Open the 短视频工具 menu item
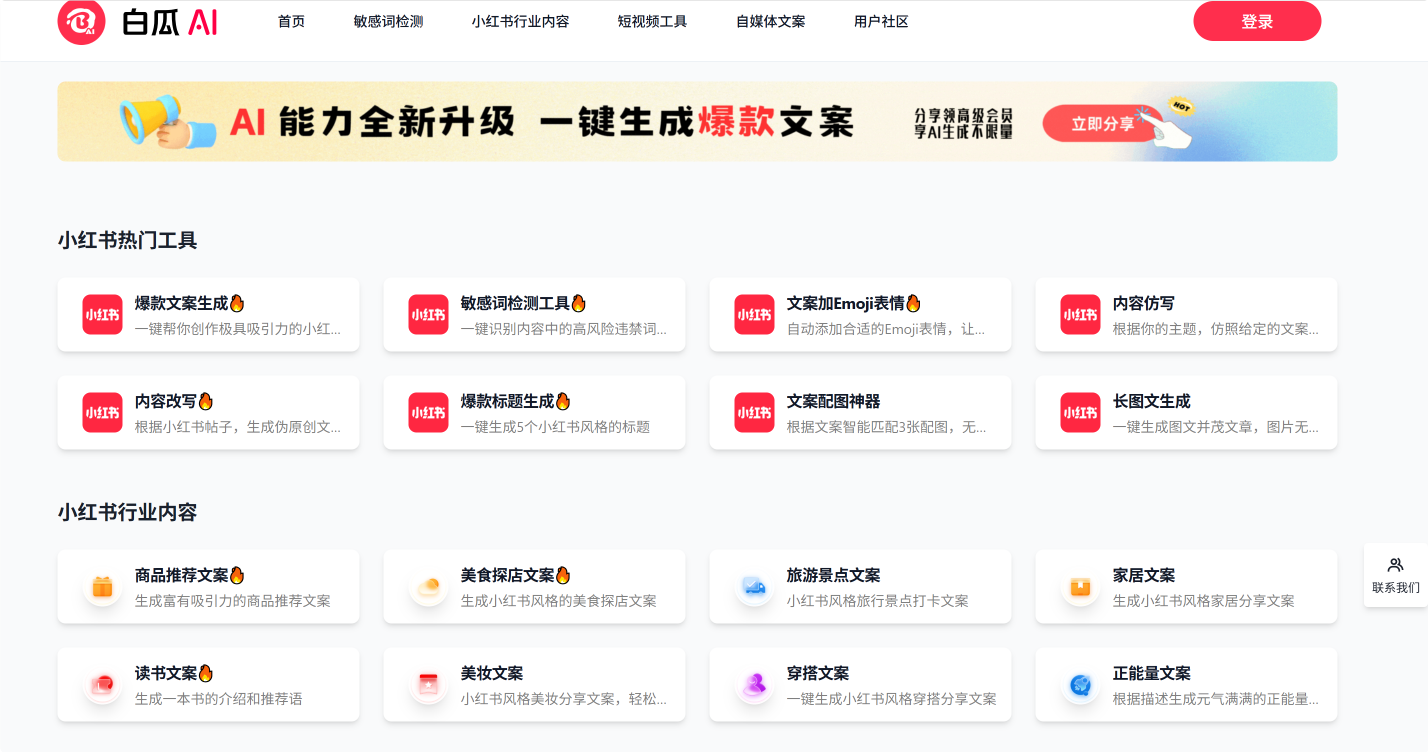This screenshot has height=752, width=1428. [x=652, y=21]
